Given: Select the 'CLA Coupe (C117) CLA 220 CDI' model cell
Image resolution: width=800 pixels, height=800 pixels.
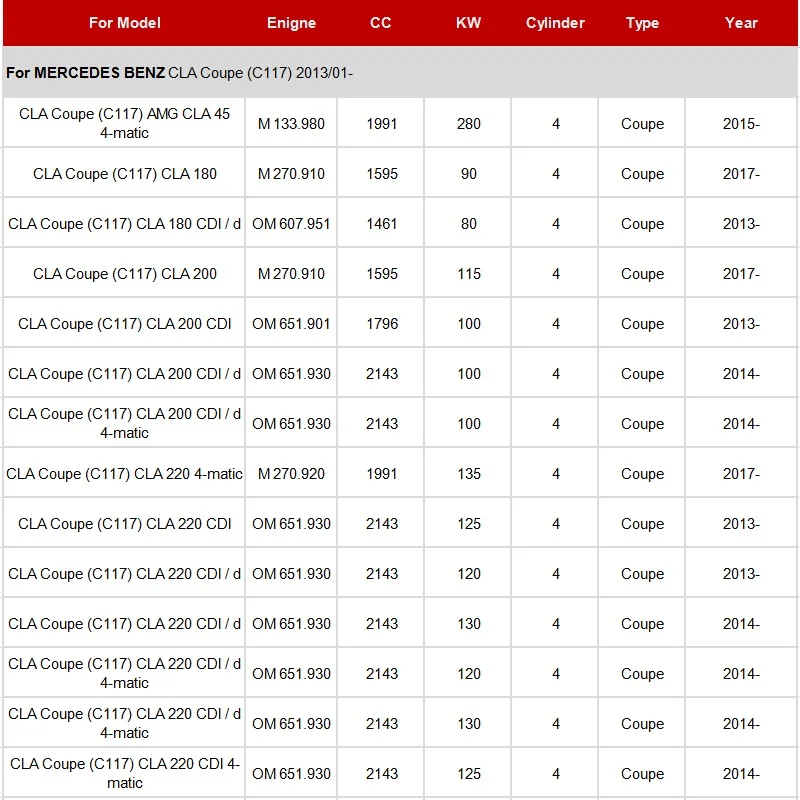Looking at the screenshot, I should (x=124, y=523).
